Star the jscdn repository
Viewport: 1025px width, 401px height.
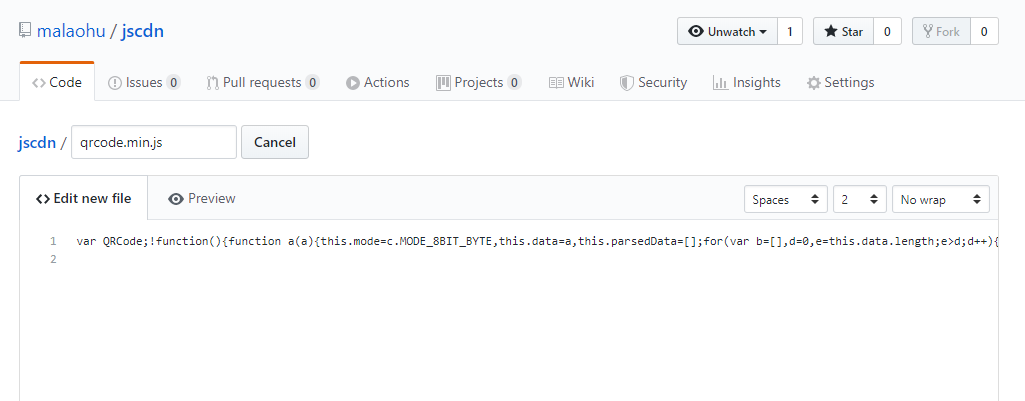pyautogui.click(x=843, y=31)
